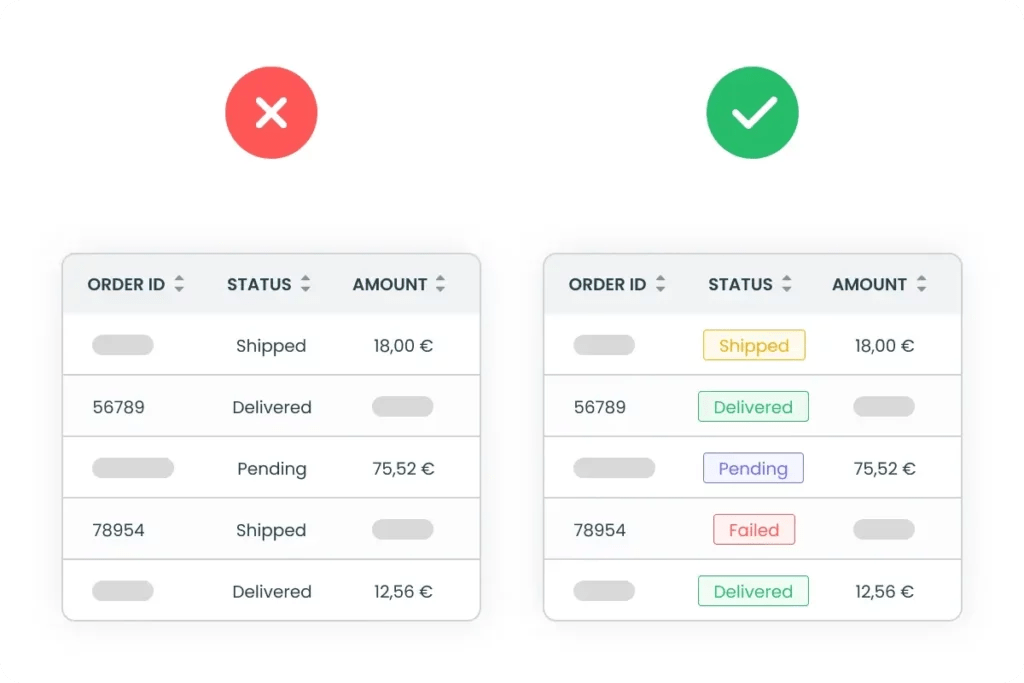This screenshot has height=683, width=1024.
Task: Click the red Failed badge on row 78954
Action: point(753,529)
